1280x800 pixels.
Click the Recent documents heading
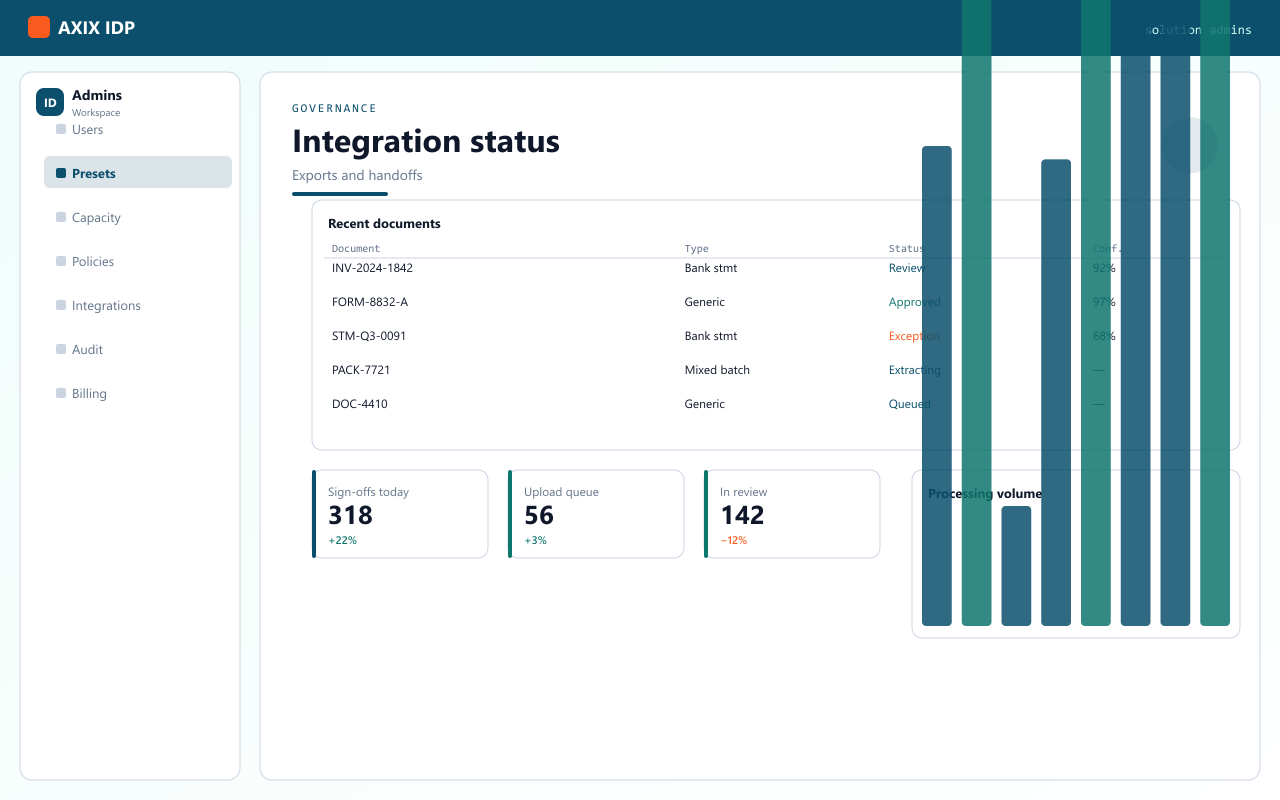click(384, 224)
